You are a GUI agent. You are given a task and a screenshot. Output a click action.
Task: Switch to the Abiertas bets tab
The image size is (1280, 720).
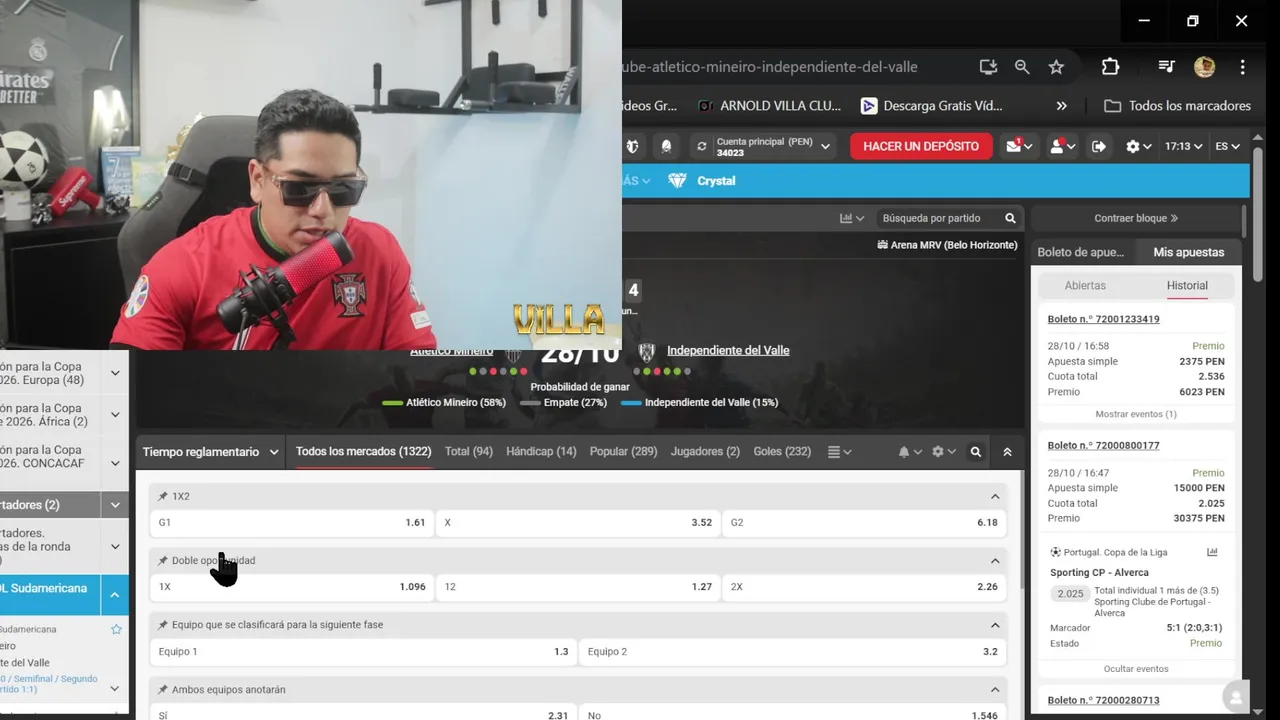pos(1085,286)
